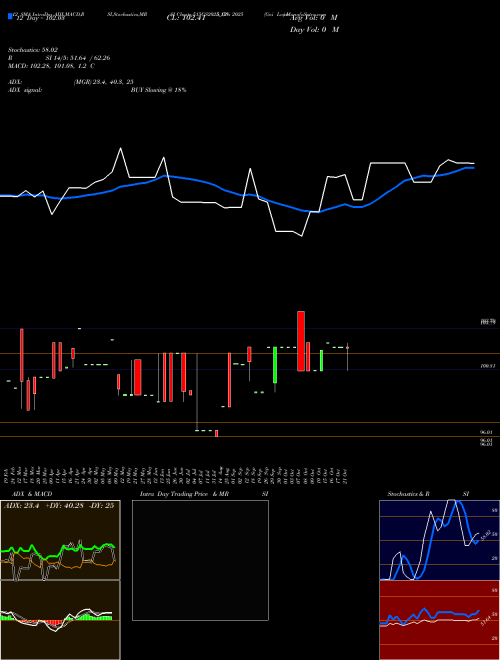Click the 'SI 14/3: 51.64 / 62.26' reading
The height and width of the screenshot is (660, 500).
pyautogui.click(x=78, y=58)
